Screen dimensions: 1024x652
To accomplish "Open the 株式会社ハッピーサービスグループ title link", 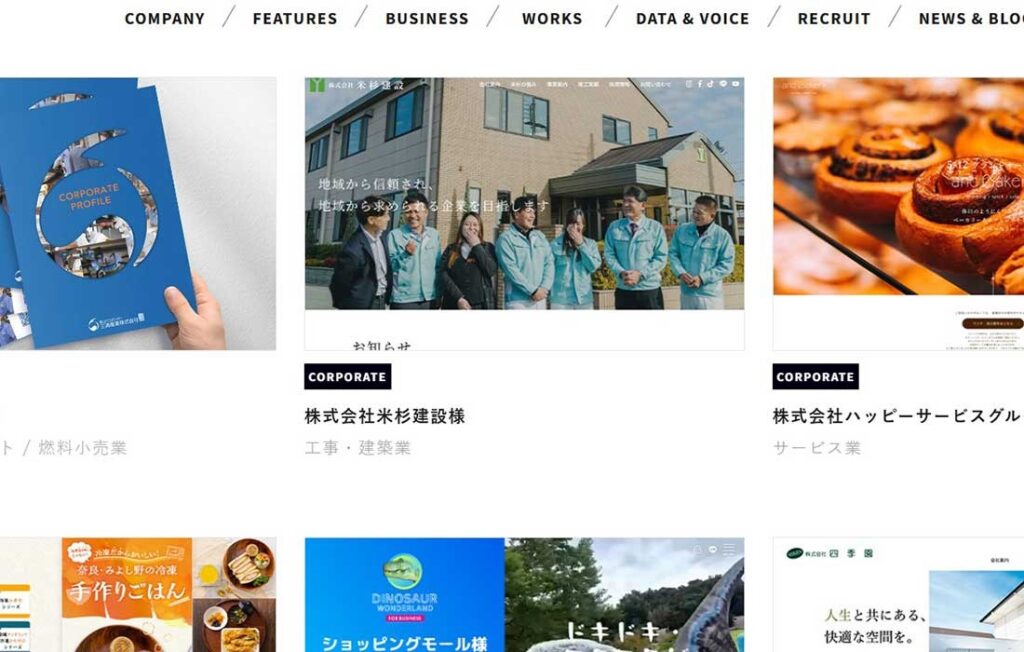I will tap(898, 416).
